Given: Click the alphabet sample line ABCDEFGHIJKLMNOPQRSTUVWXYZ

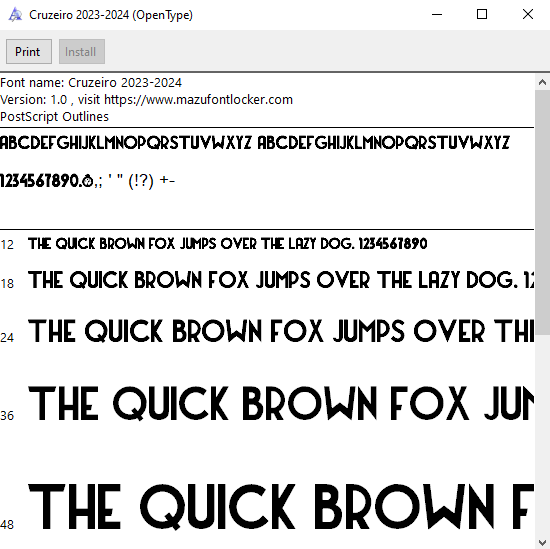Looking at the screenshot, I should (x=255, y=143).
